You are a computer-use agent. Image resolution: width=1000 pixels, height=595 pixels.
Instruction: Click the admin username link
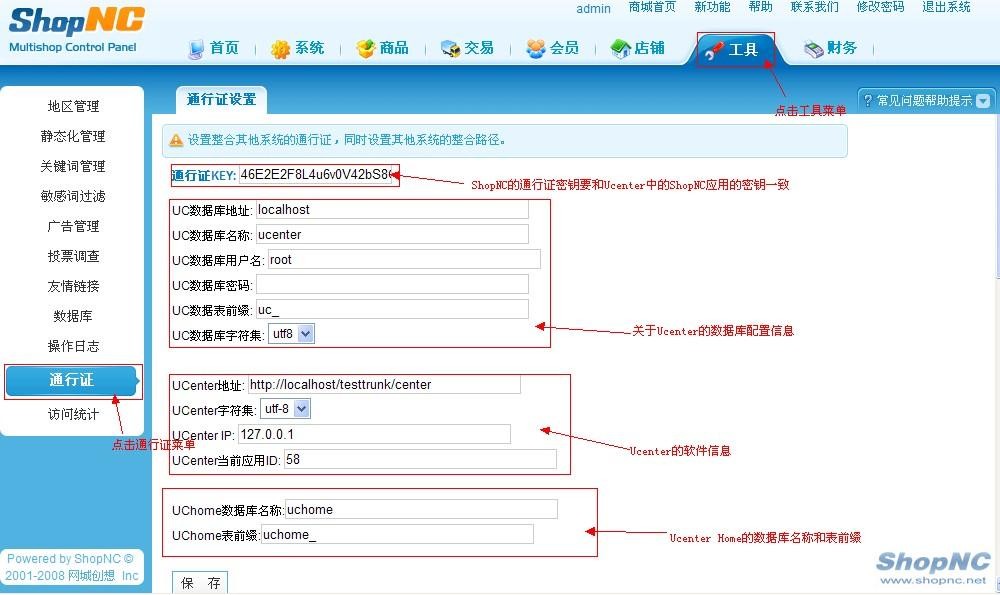pyautogui.click(x=593, y=8)
